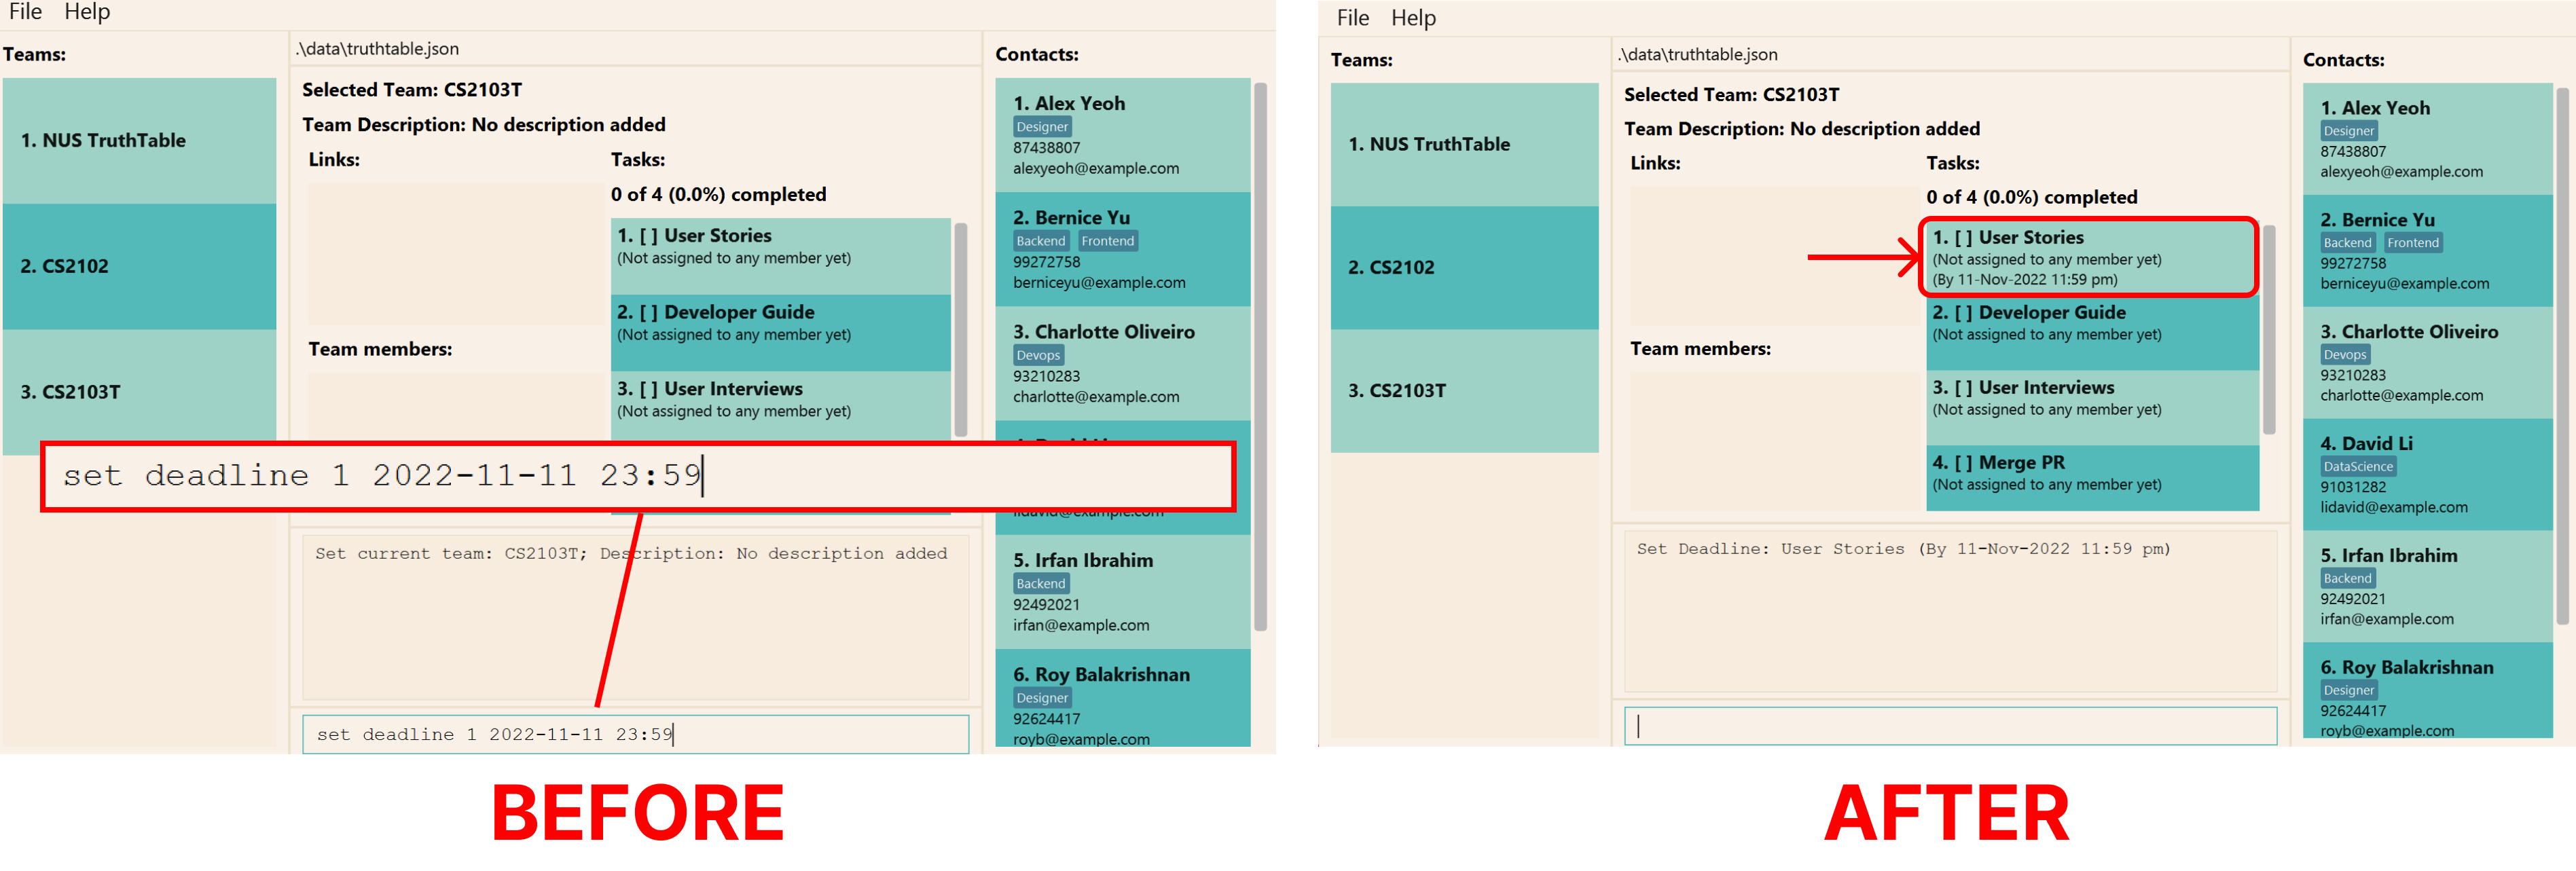Select NUS TruthTable team in AFTER window
This screenshot has width=2576, height=871.
click(x=1464, y=145)
